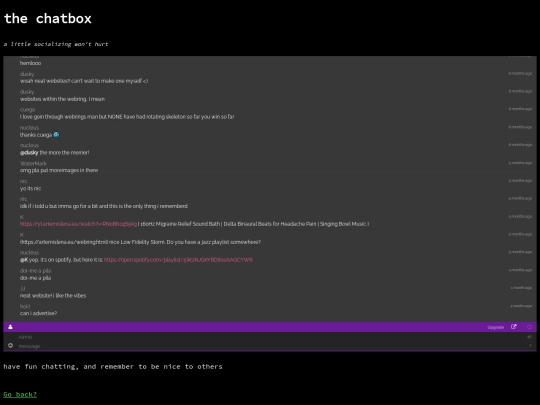The width and height of the screenshot is (540, 405).
Task: Open the open.spotify.com playlist link
Action: (x=178, y=260)
